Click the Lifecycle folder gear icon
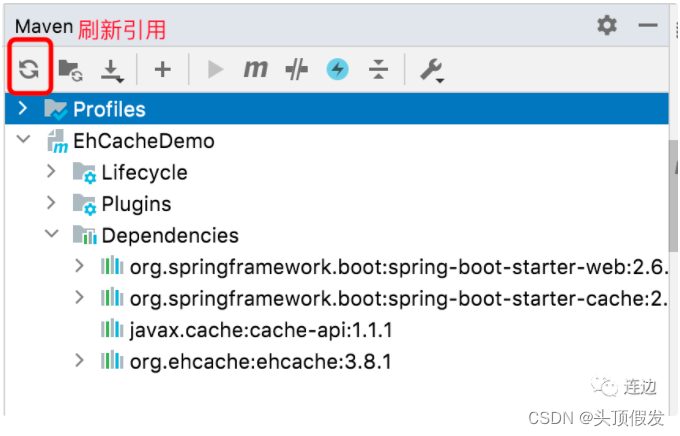Viewport: 680px width, 436px height. tap(85, 173)
